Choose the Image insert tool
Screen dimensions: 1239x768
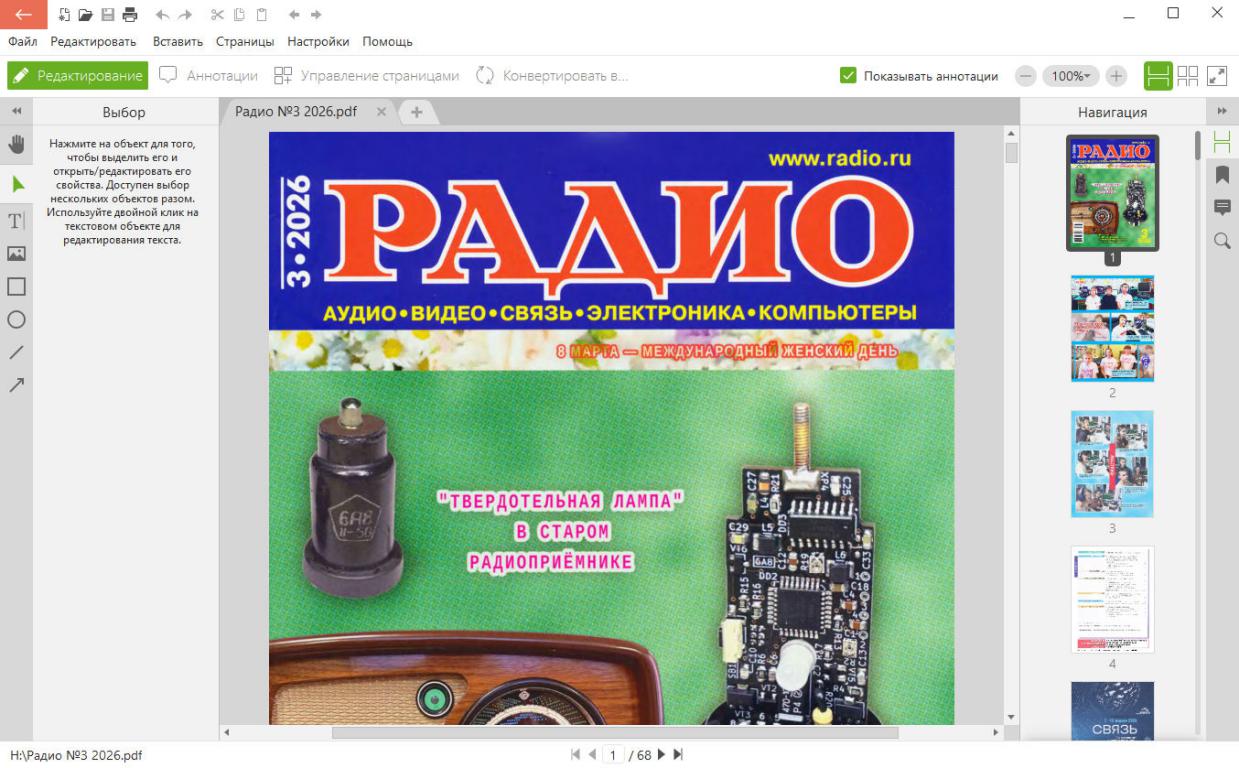click(16, 254)
